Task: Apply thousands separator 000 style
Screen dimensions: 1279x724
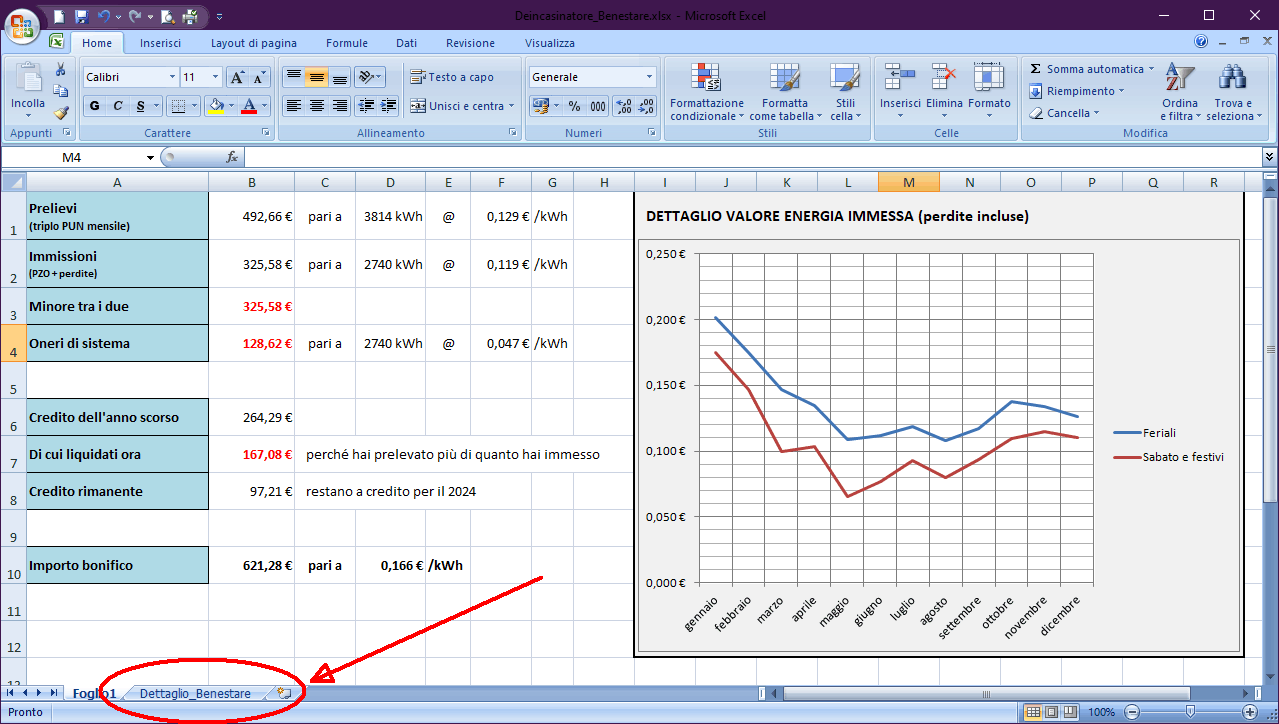Action: pos(598,106)
